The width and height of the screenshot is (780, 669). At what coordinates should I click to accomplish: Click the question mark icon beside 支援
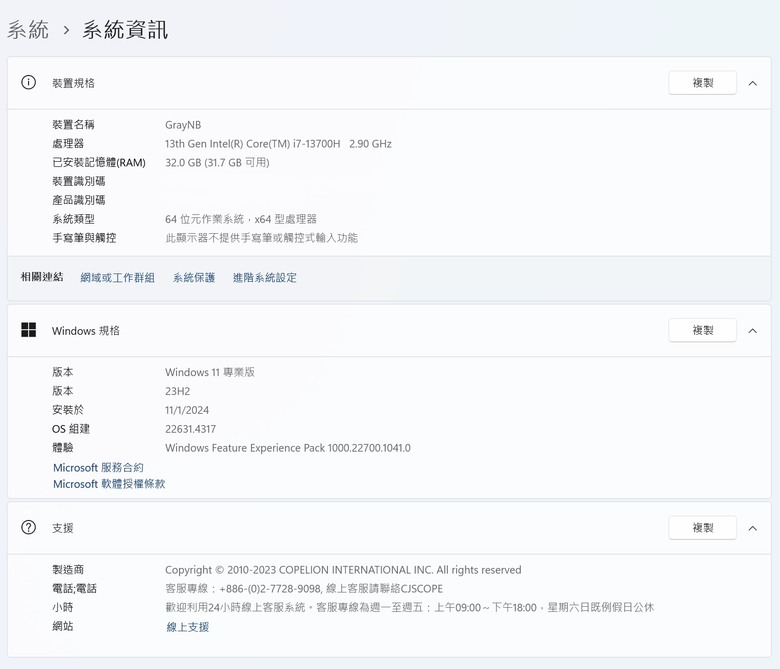click(x=28, y=527)
